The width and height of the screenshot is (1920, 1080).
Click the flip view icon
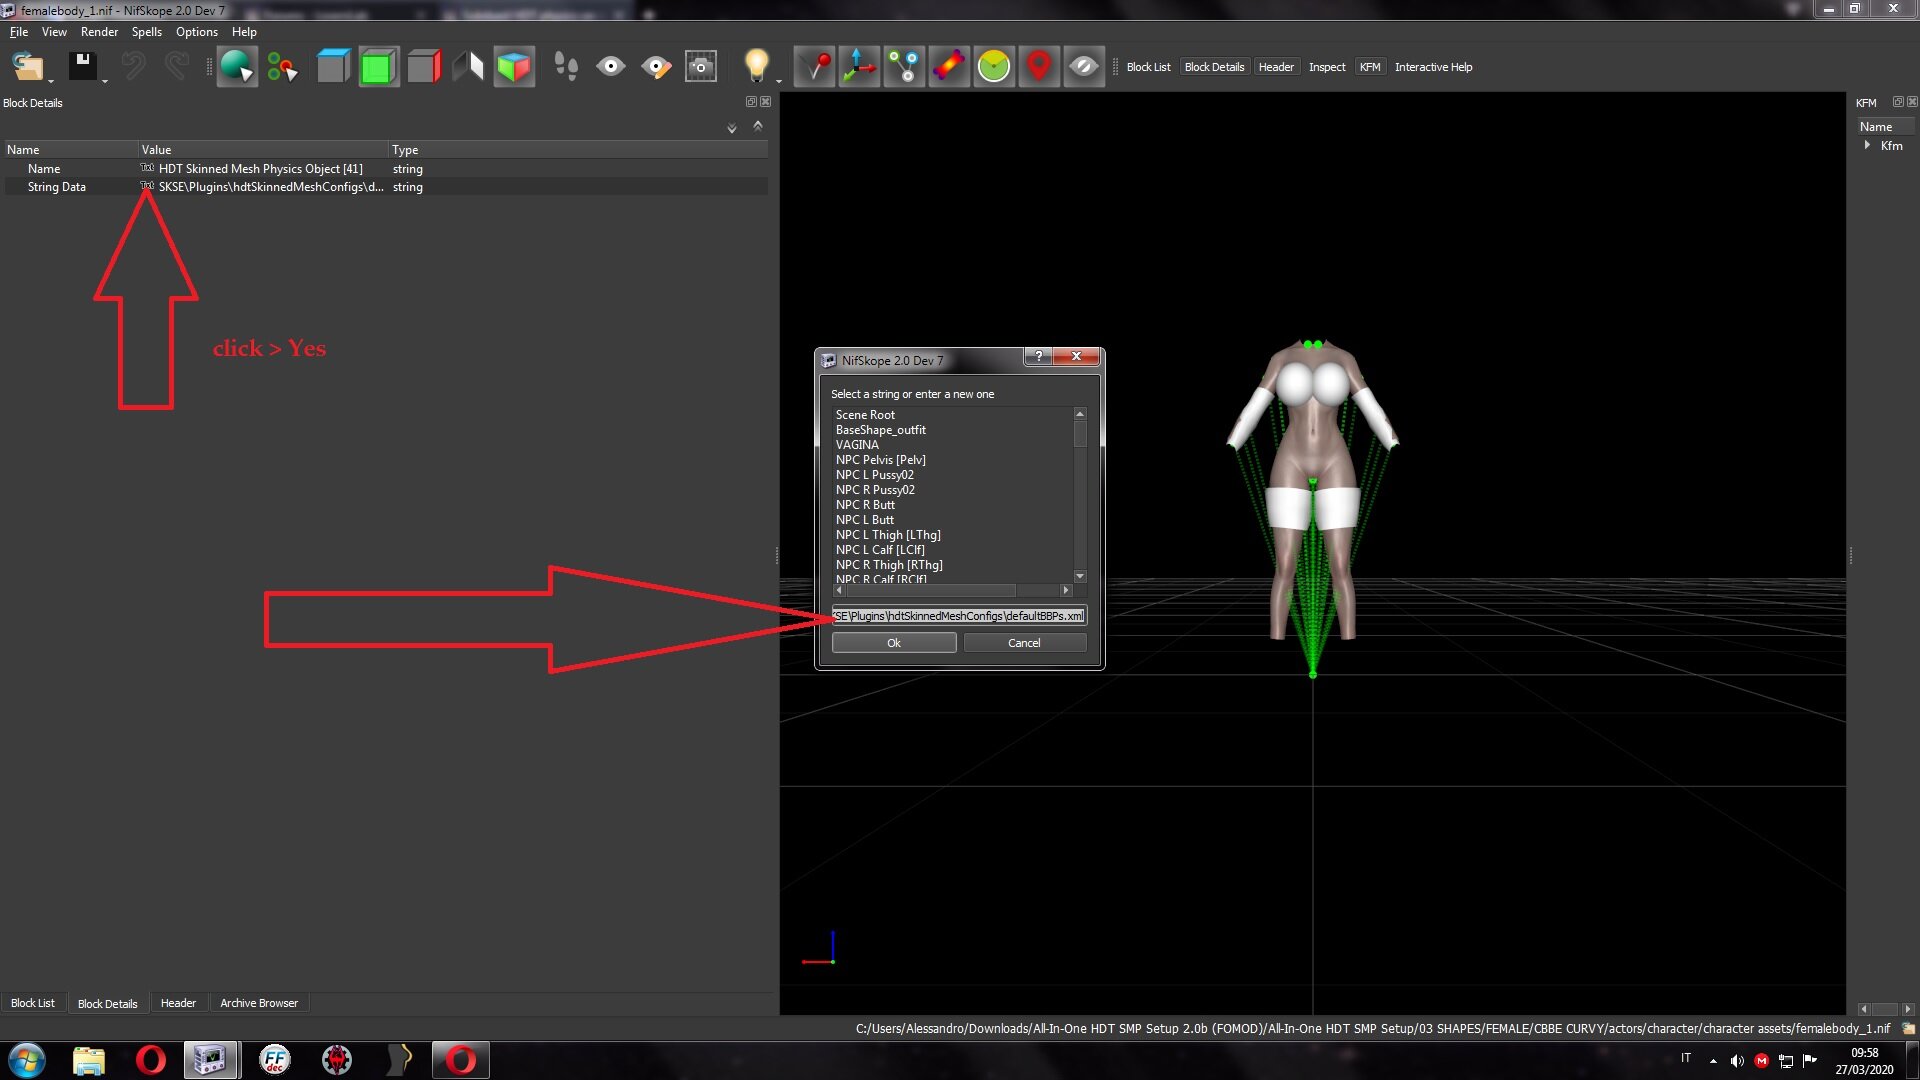tap(469, 67)
